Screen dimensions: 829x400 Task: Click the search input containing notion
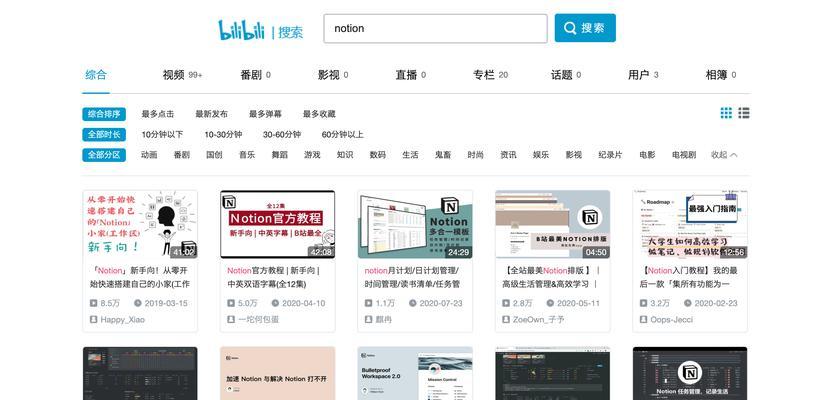435,29
